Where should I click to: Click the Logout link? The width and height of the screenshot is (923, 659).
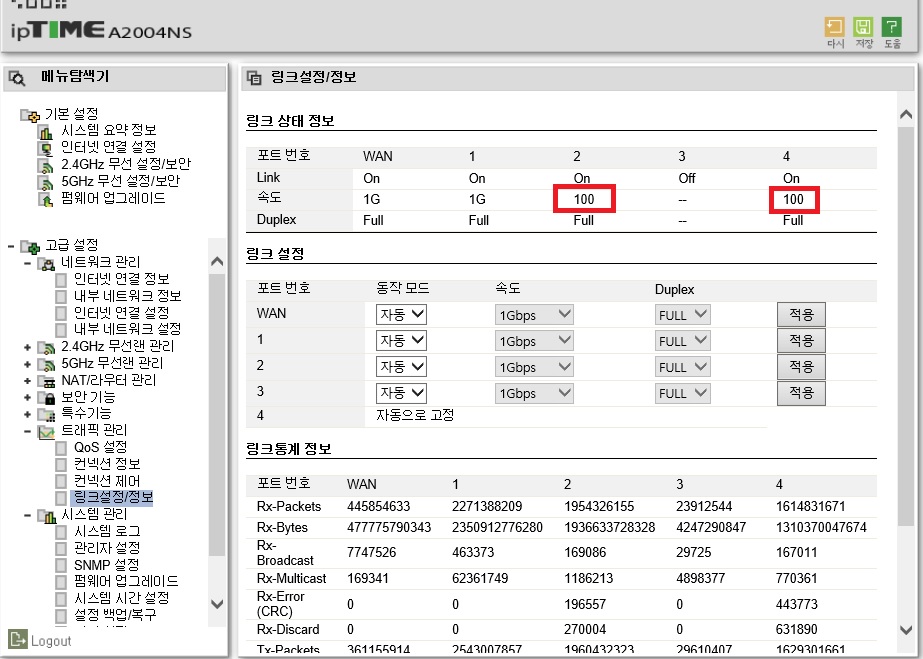click(51, 641)
